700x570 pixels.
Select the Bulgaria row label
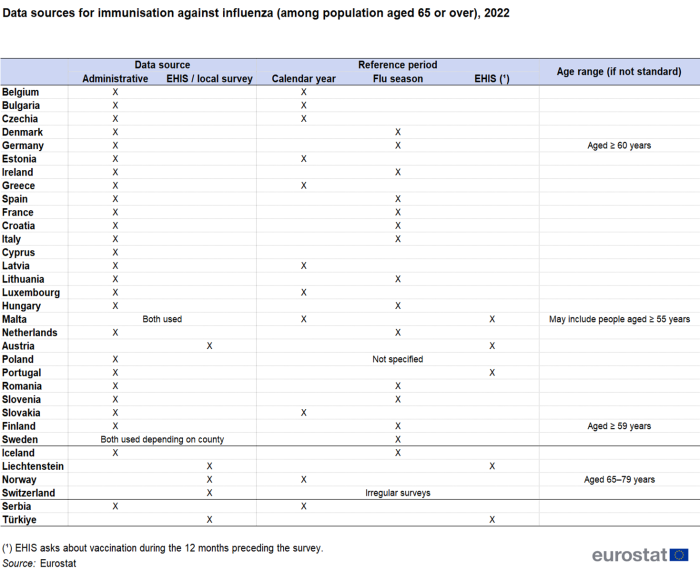click(x=21, y=105)
